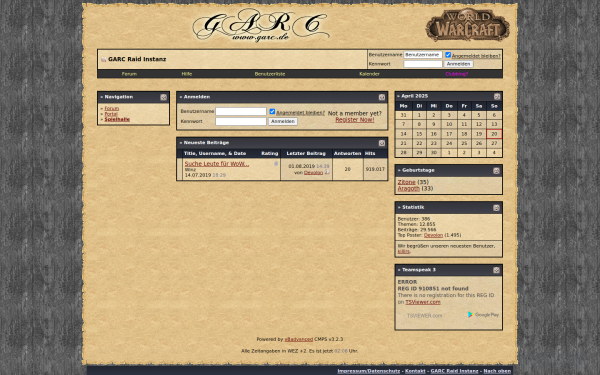Open the TSViewer.com link

(x=423, y=302)
